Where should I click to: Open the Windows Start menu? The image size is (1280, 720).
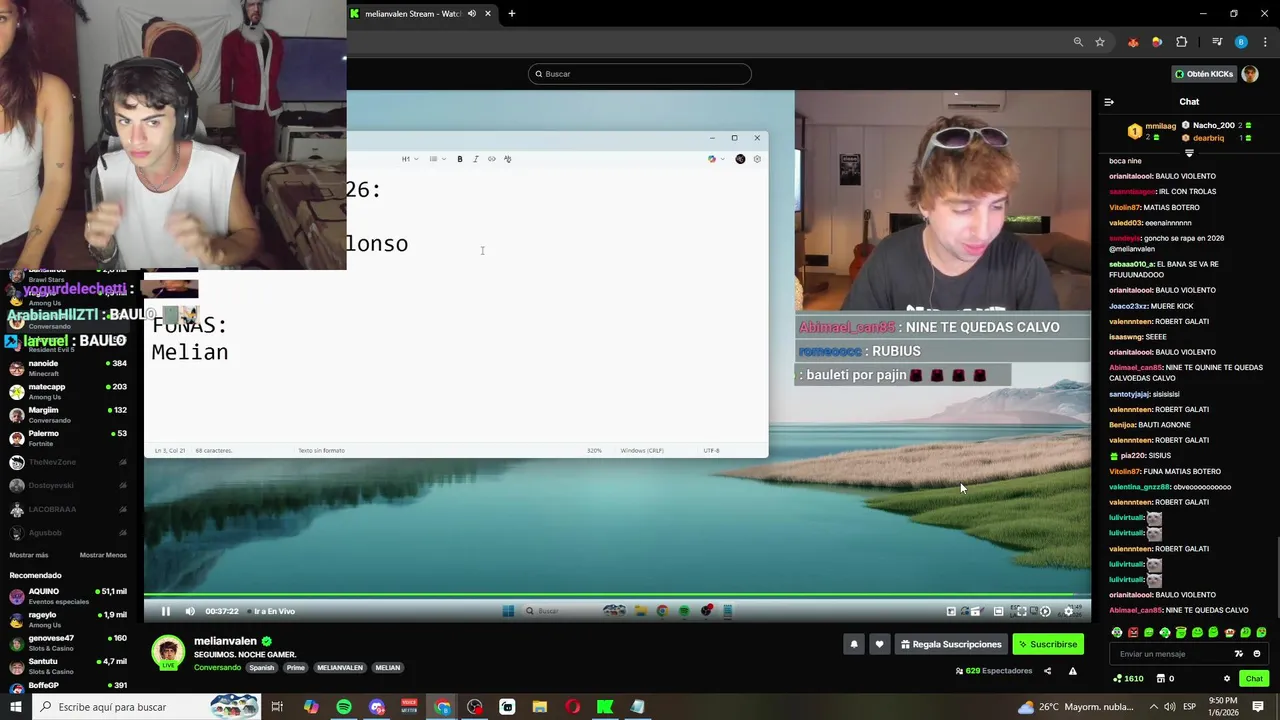(15, 707)
